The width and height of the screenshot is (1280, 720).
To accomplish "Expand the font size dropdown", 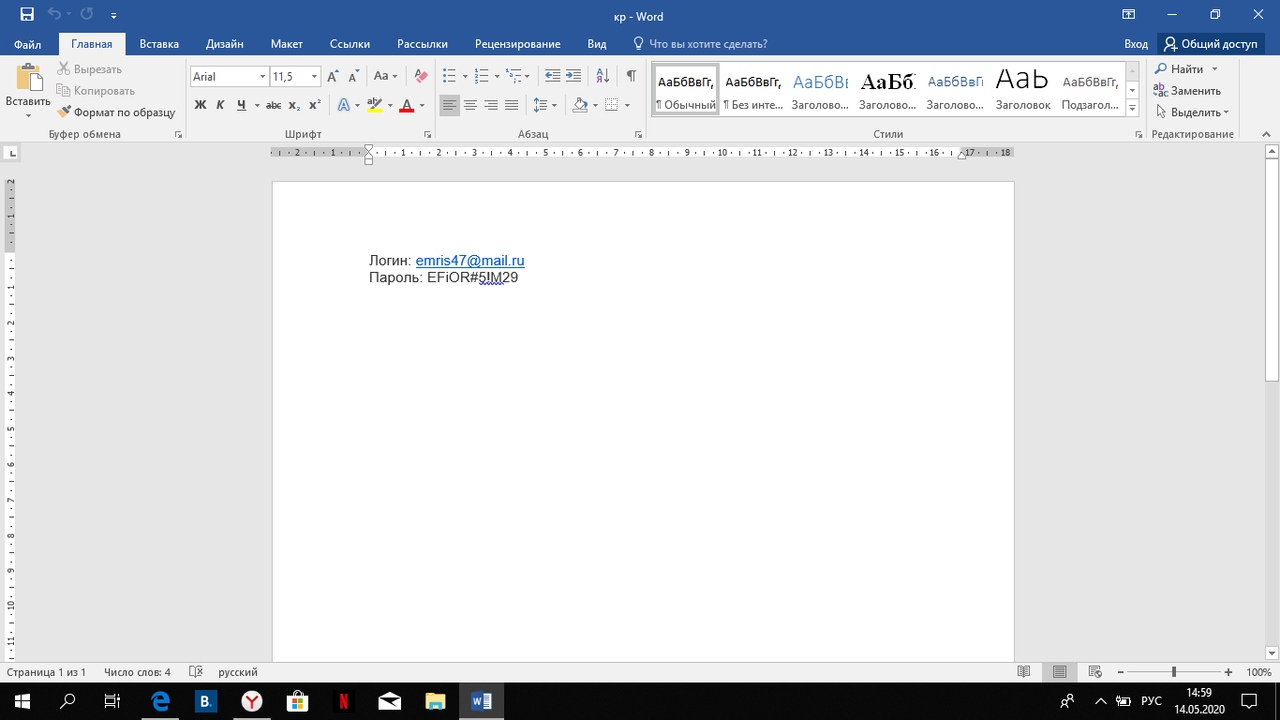I will tap(315, 77).
